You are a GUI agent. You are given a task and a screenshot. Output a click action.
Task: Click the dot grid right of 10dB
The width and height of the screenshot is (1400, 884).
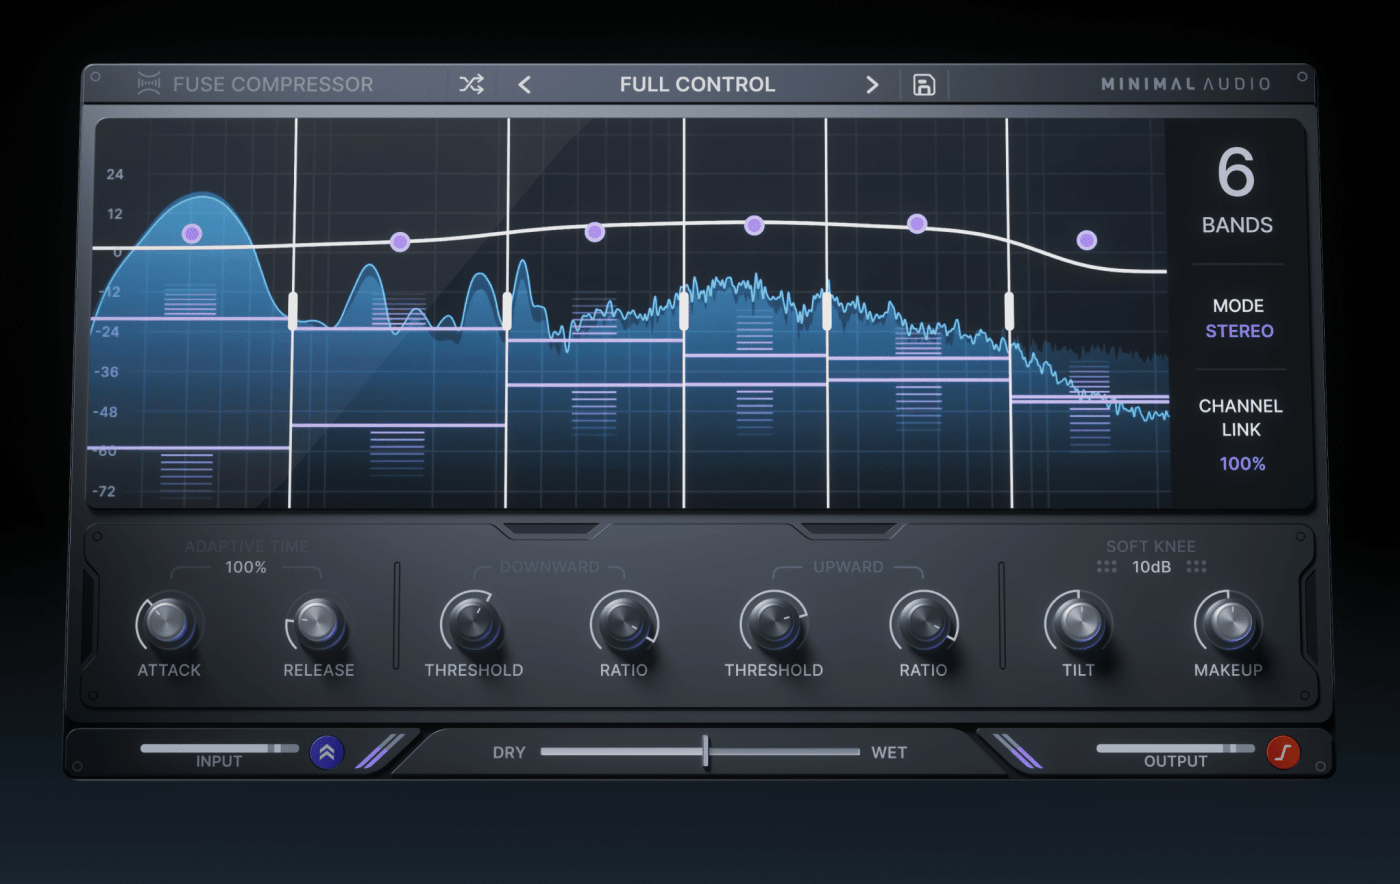coord(1196,567)
